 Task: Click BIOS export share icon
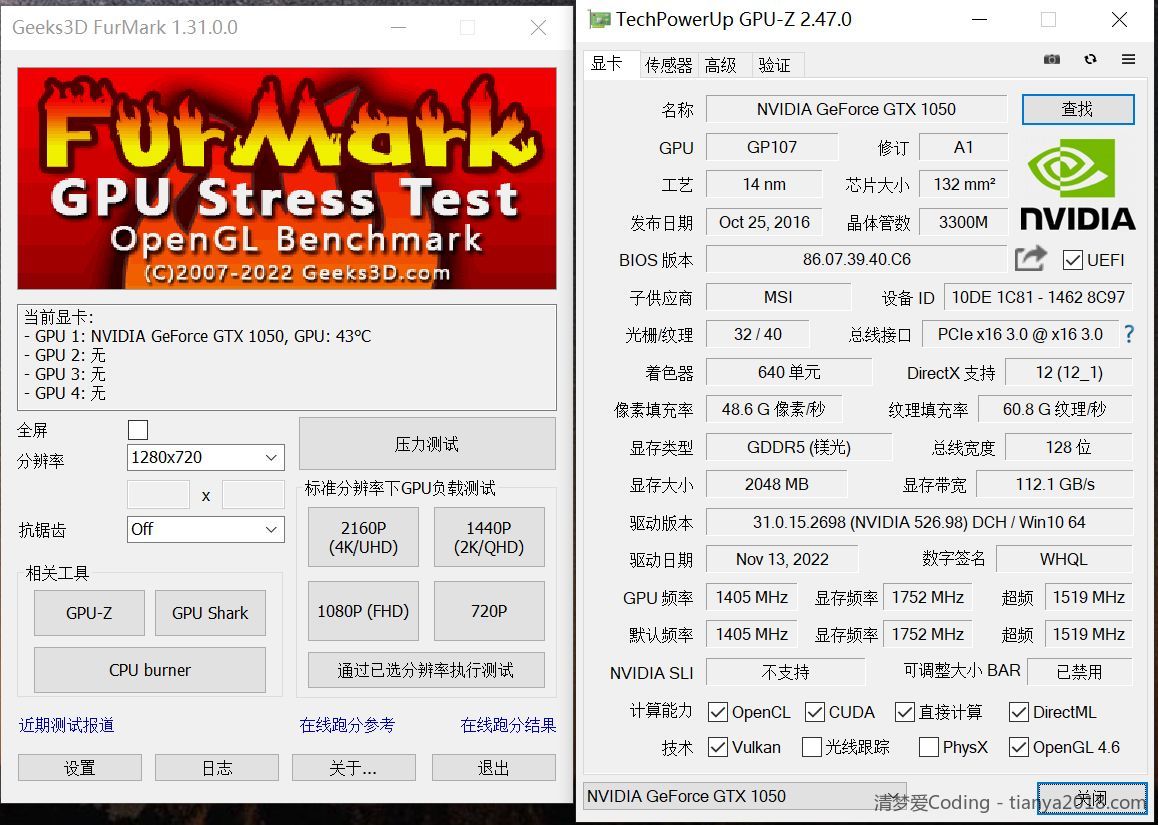[x=1031, y=259]
